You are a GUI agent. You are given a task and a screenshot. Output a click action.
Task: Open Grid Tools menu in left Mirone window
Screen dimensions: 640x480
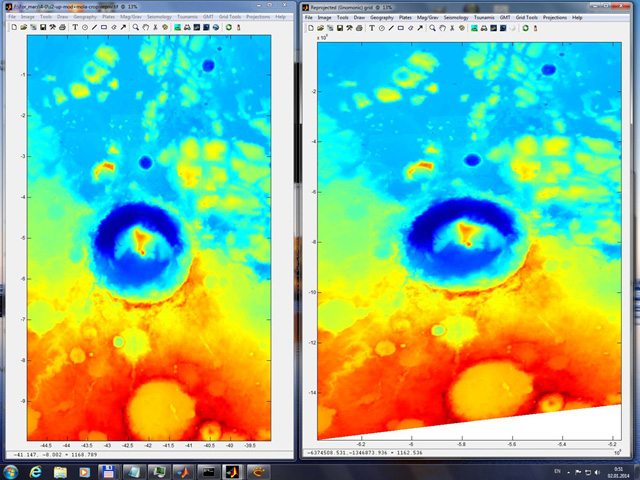coord(230,17)
